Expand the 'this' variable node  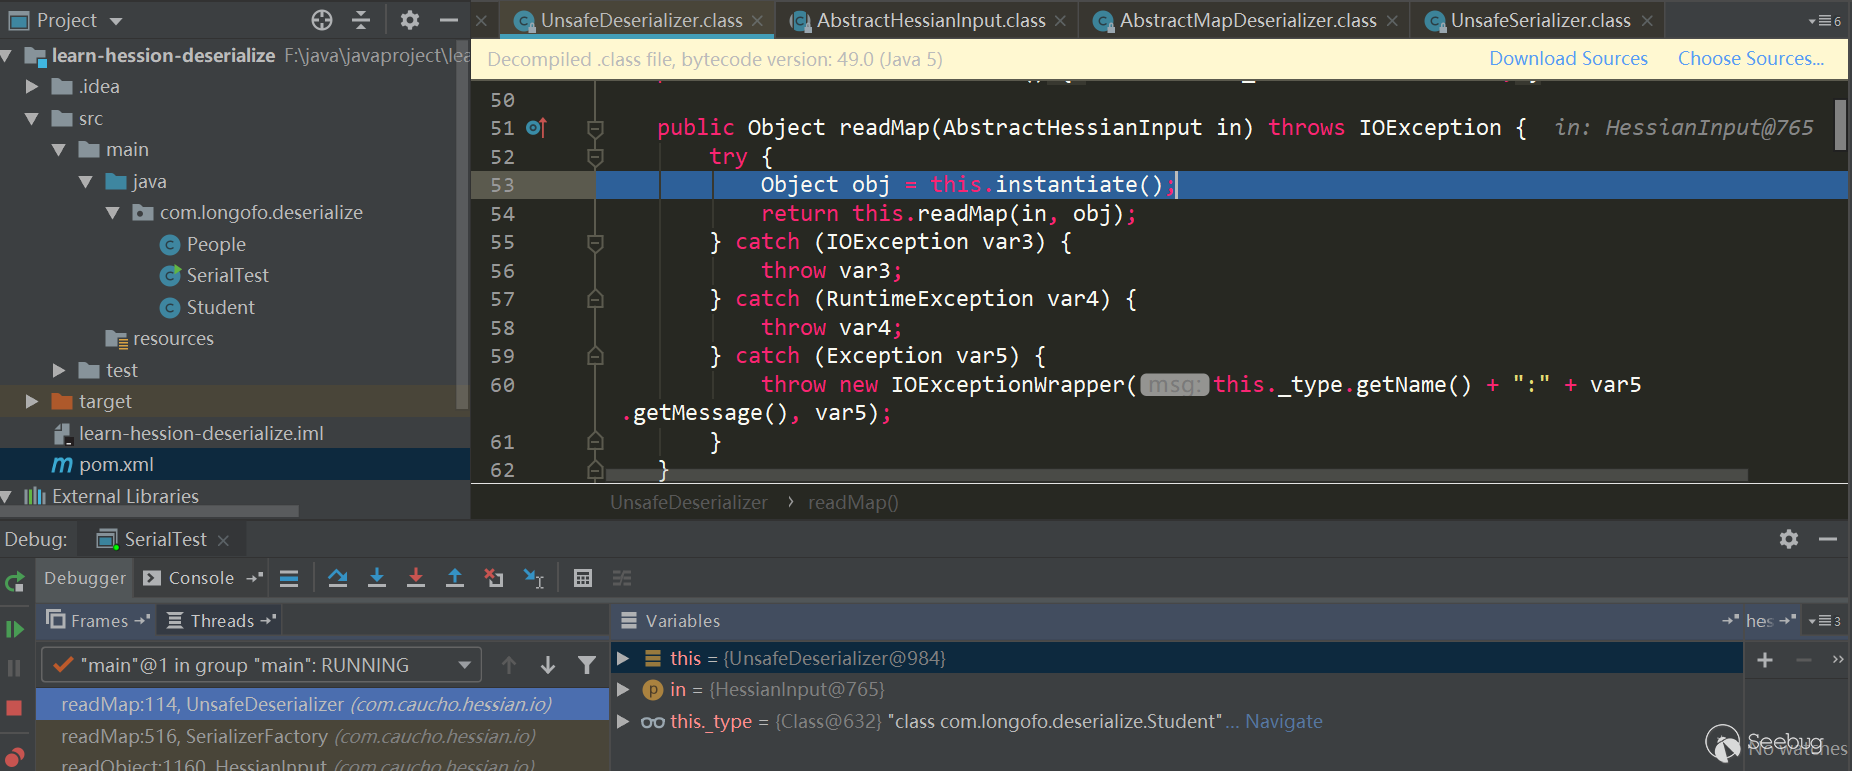click(623, 658)
